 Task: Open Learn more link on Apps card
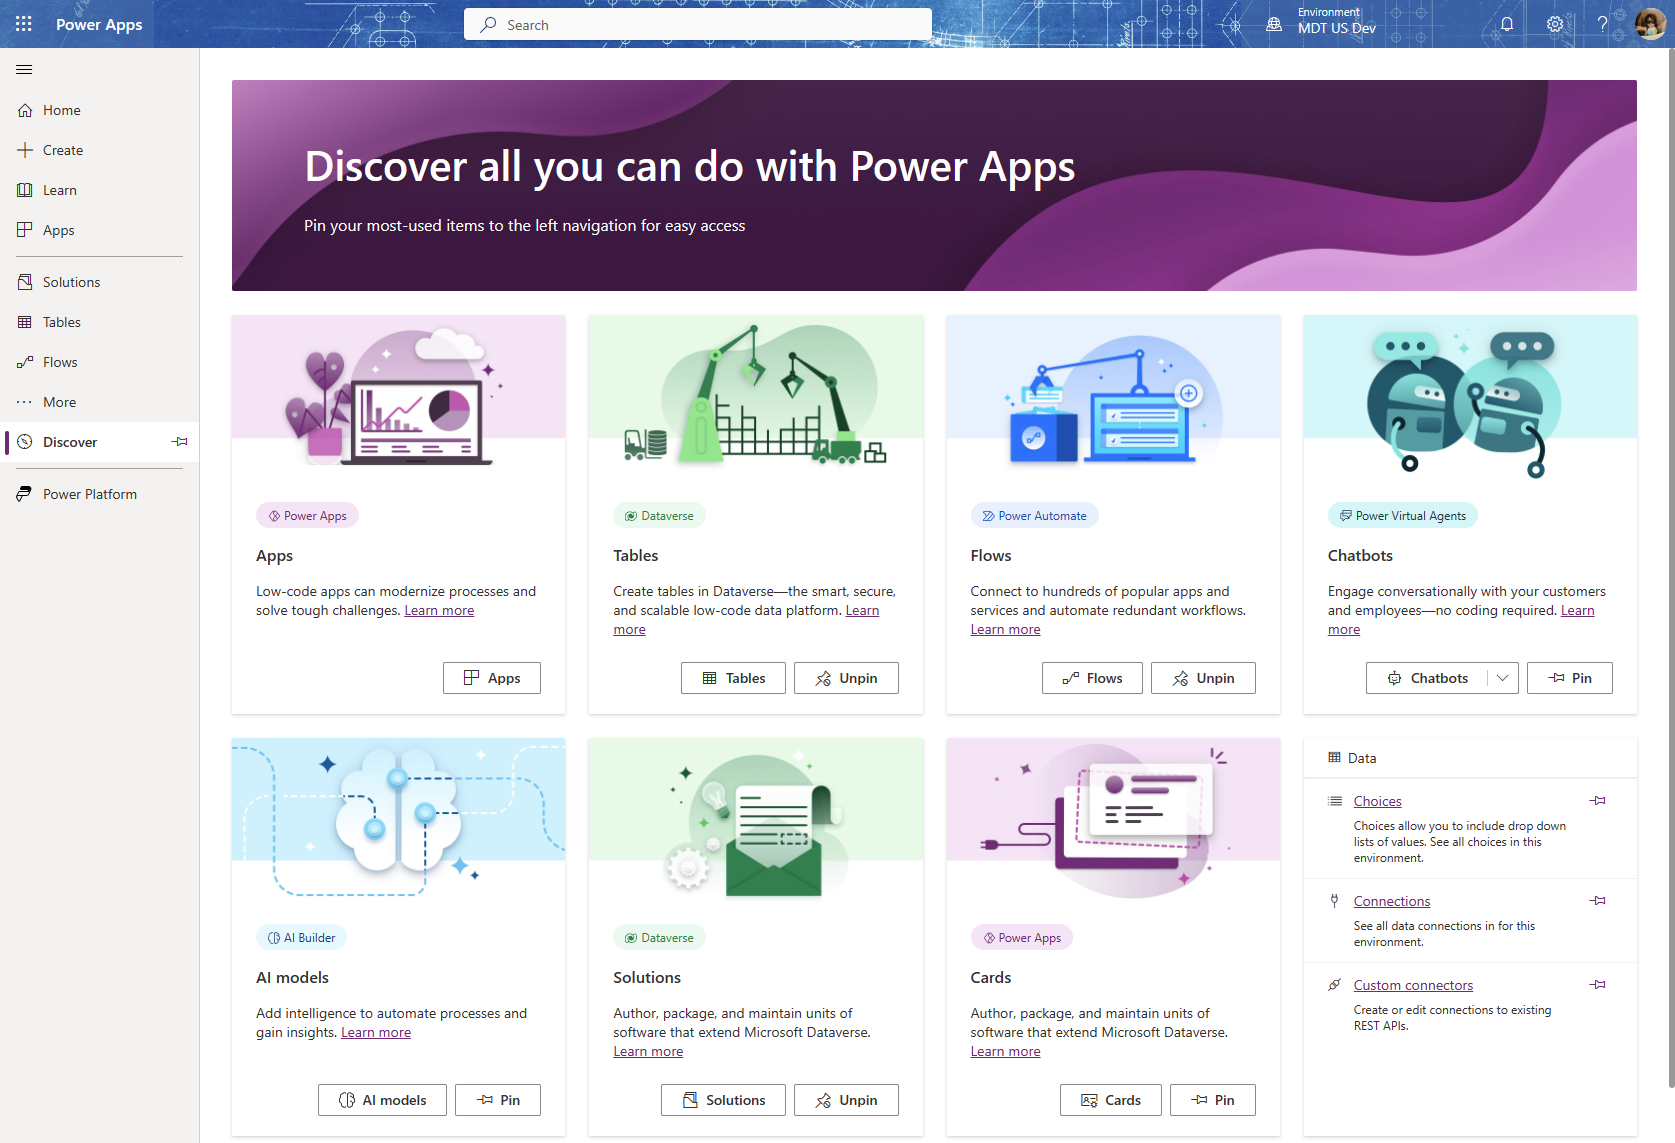tap(439, 611)
